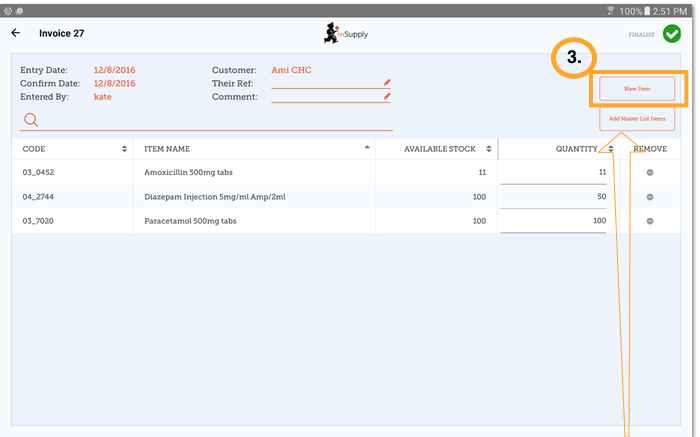Remove the Diazepam Injection row
This screenshot has width=700, height=437.
(x=650, y=197)
